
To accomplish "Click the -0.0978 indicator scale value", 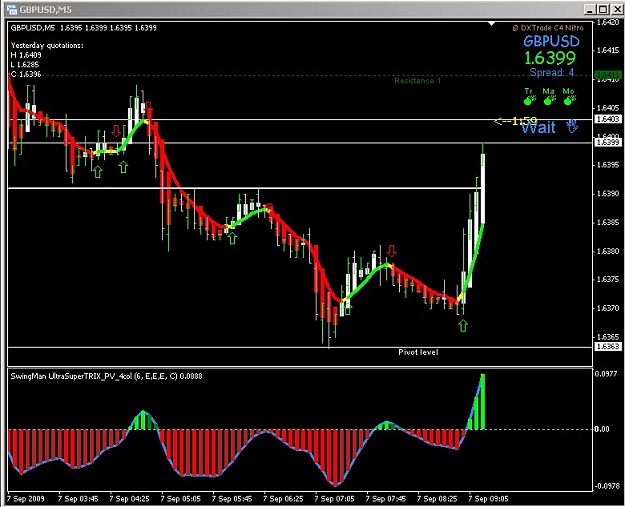I will (607, 486).
